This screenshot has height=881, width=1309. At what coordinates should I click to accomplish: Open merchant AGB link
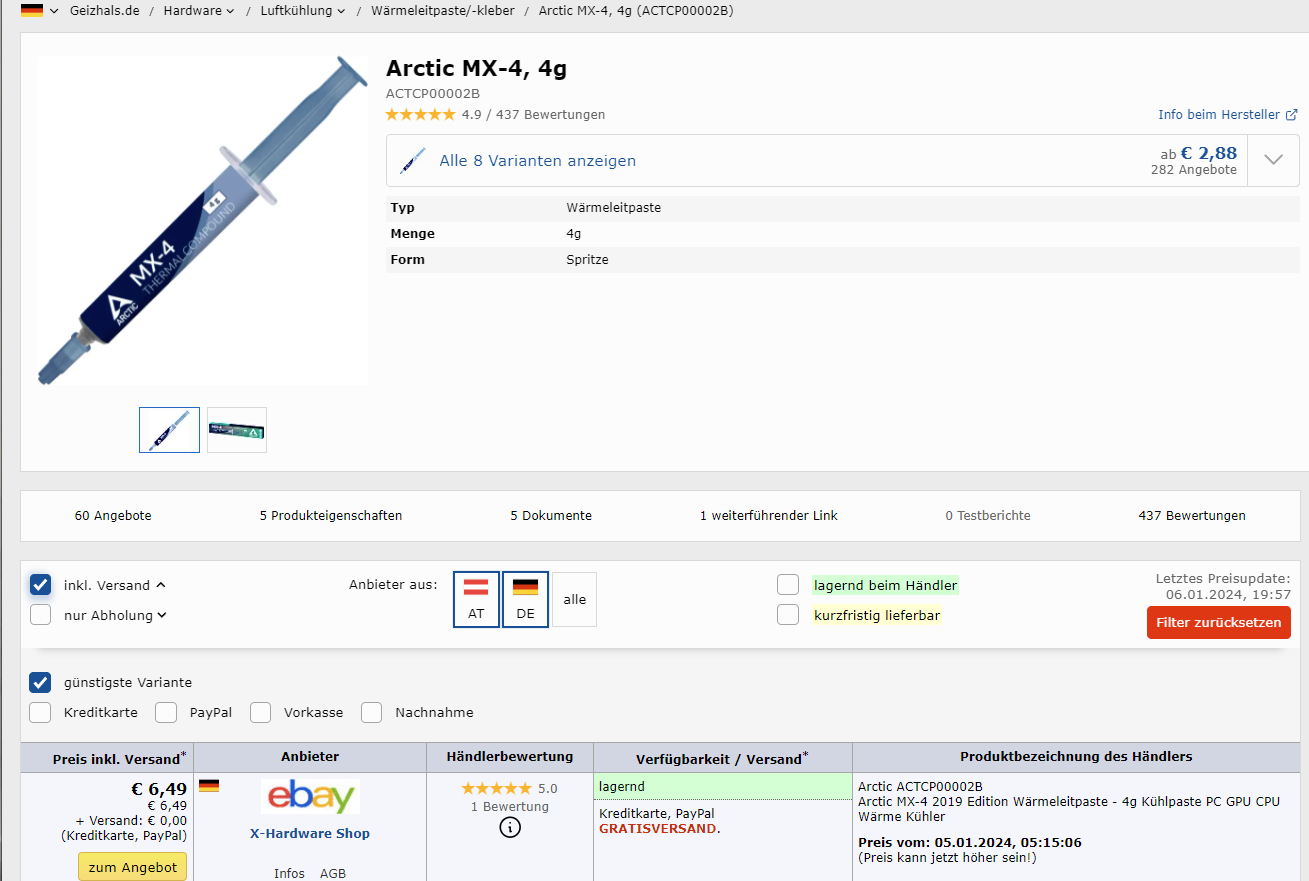(x=333, y=873)
